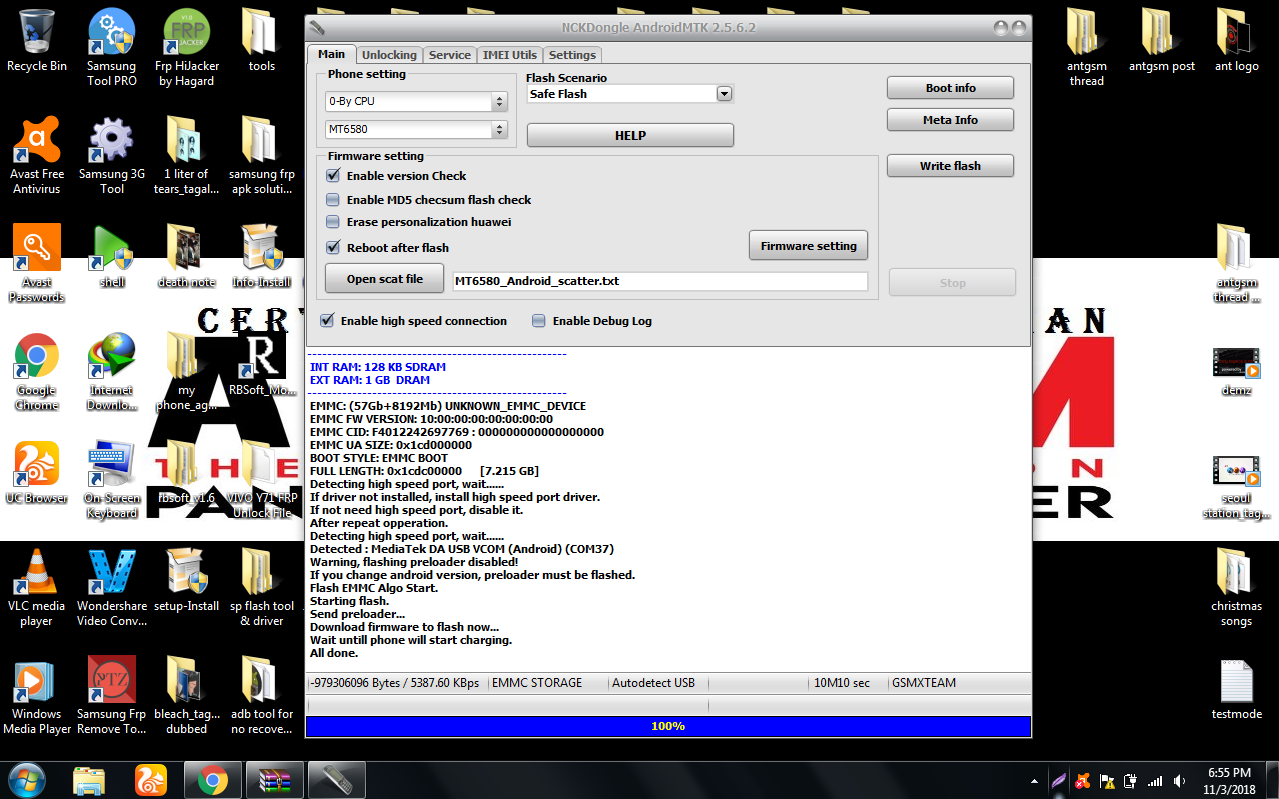Screen dimensions: 1279x799
Task: Open the MT6580 CPU model selector
Action: (416, 129)
